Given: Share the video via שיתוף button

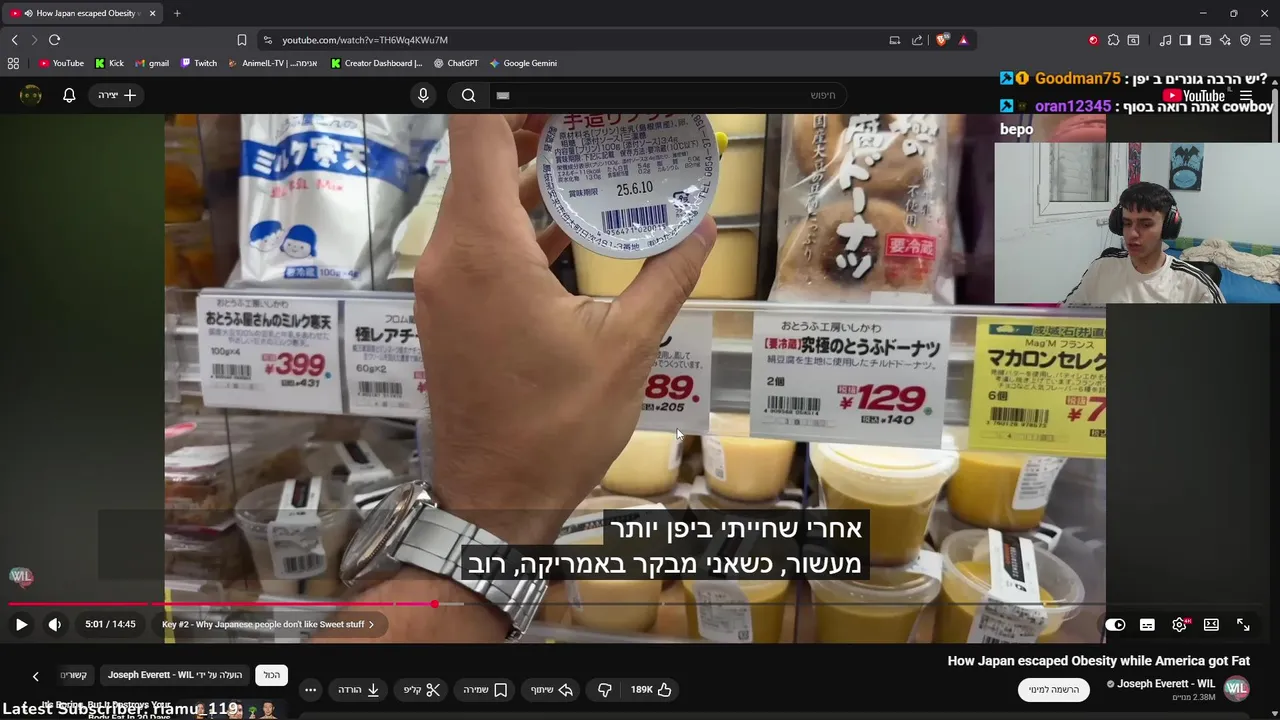Looking at the screenshot, I should click(551, 690).
